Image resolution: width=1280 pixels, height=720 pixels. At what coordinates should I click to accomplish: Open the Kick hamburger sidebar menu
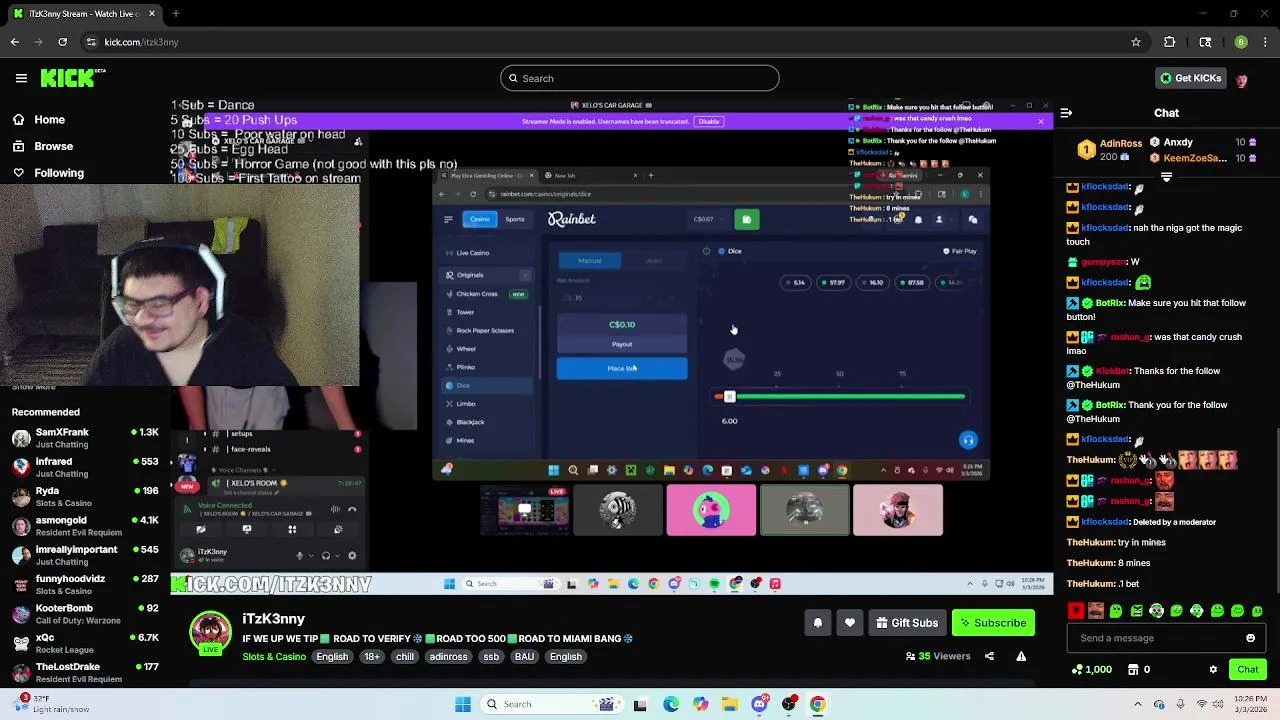point(21,78)
